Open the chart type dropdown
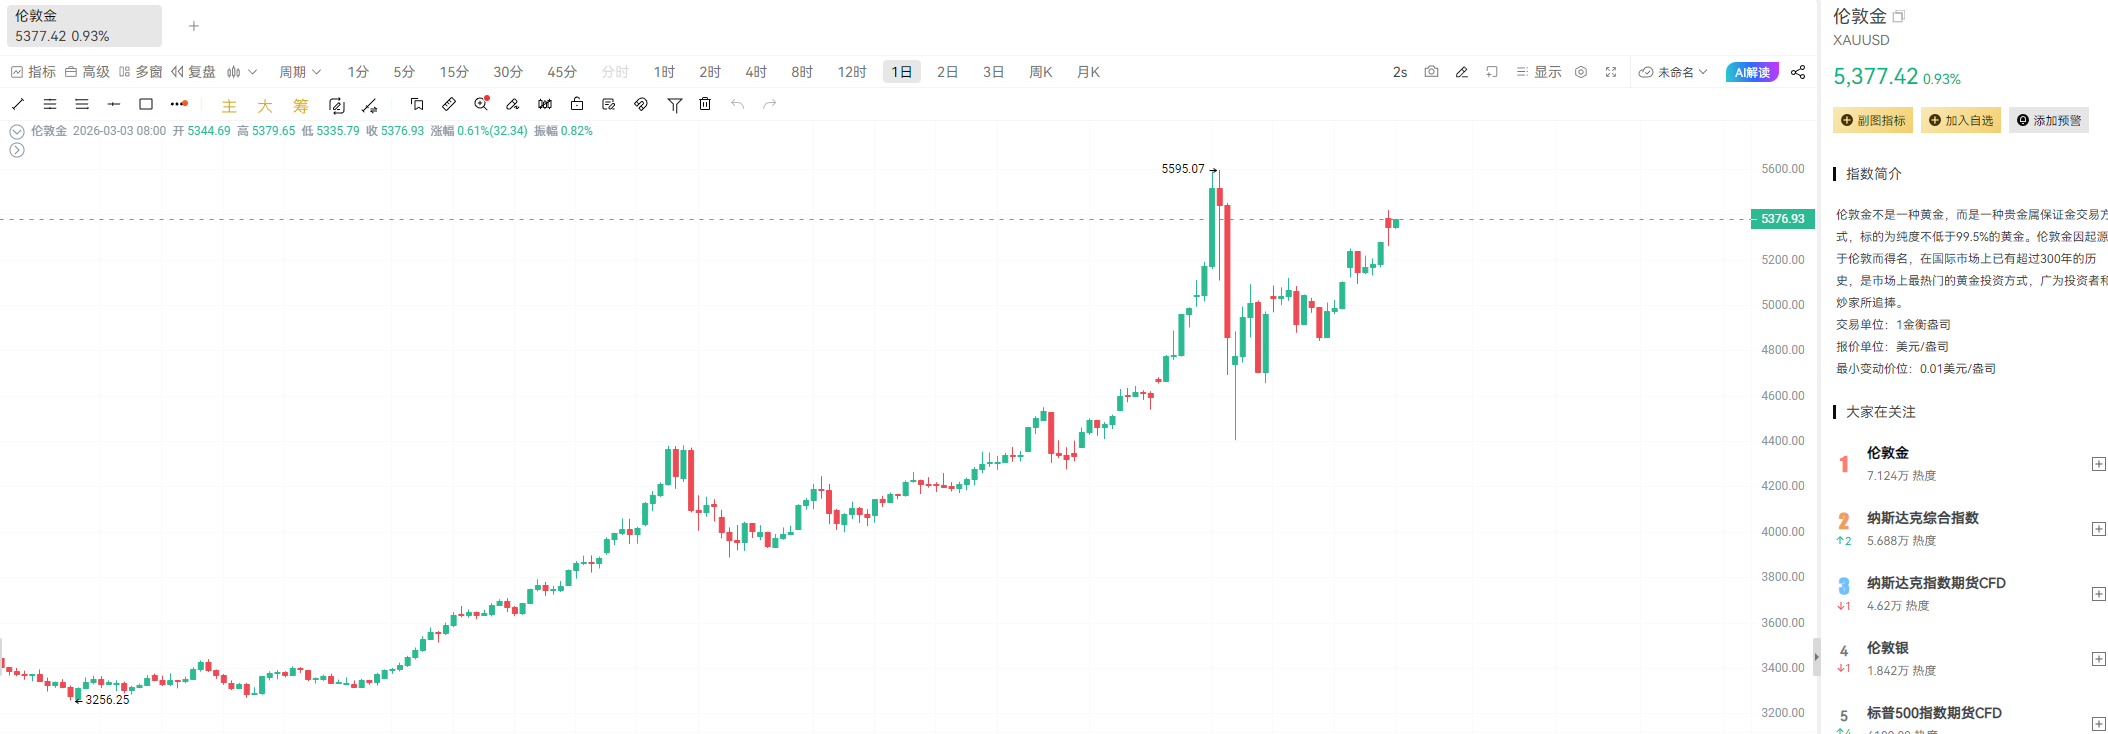This screenshot has width=2108, height=734. tap(242, 72)
